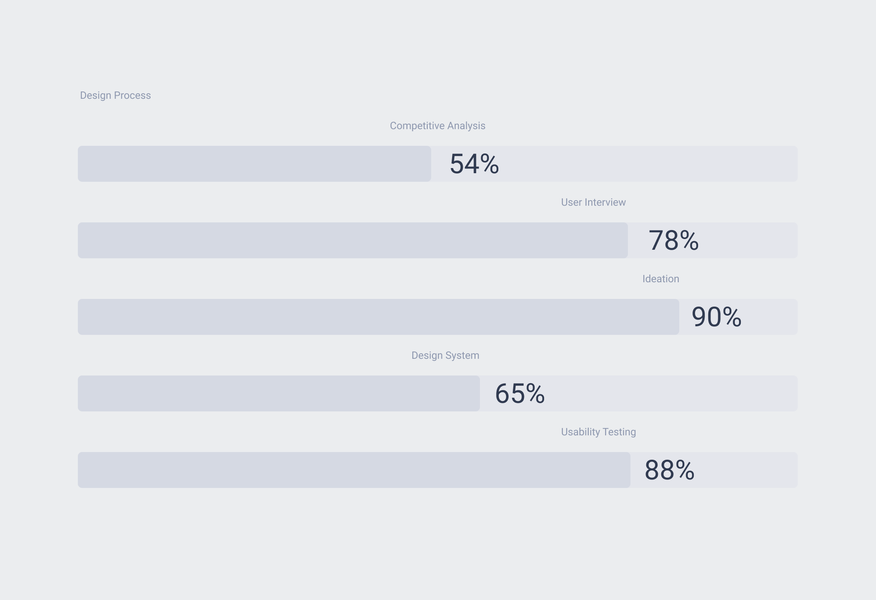Click the filled Competitive Analysis progress bar

(254, 164)
